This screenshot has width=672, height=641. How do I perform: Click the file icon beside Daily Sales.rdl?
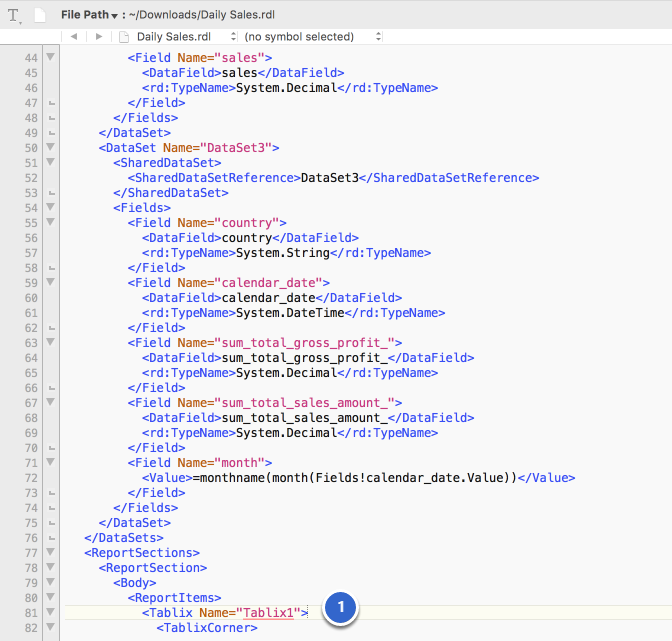(124, 36)
